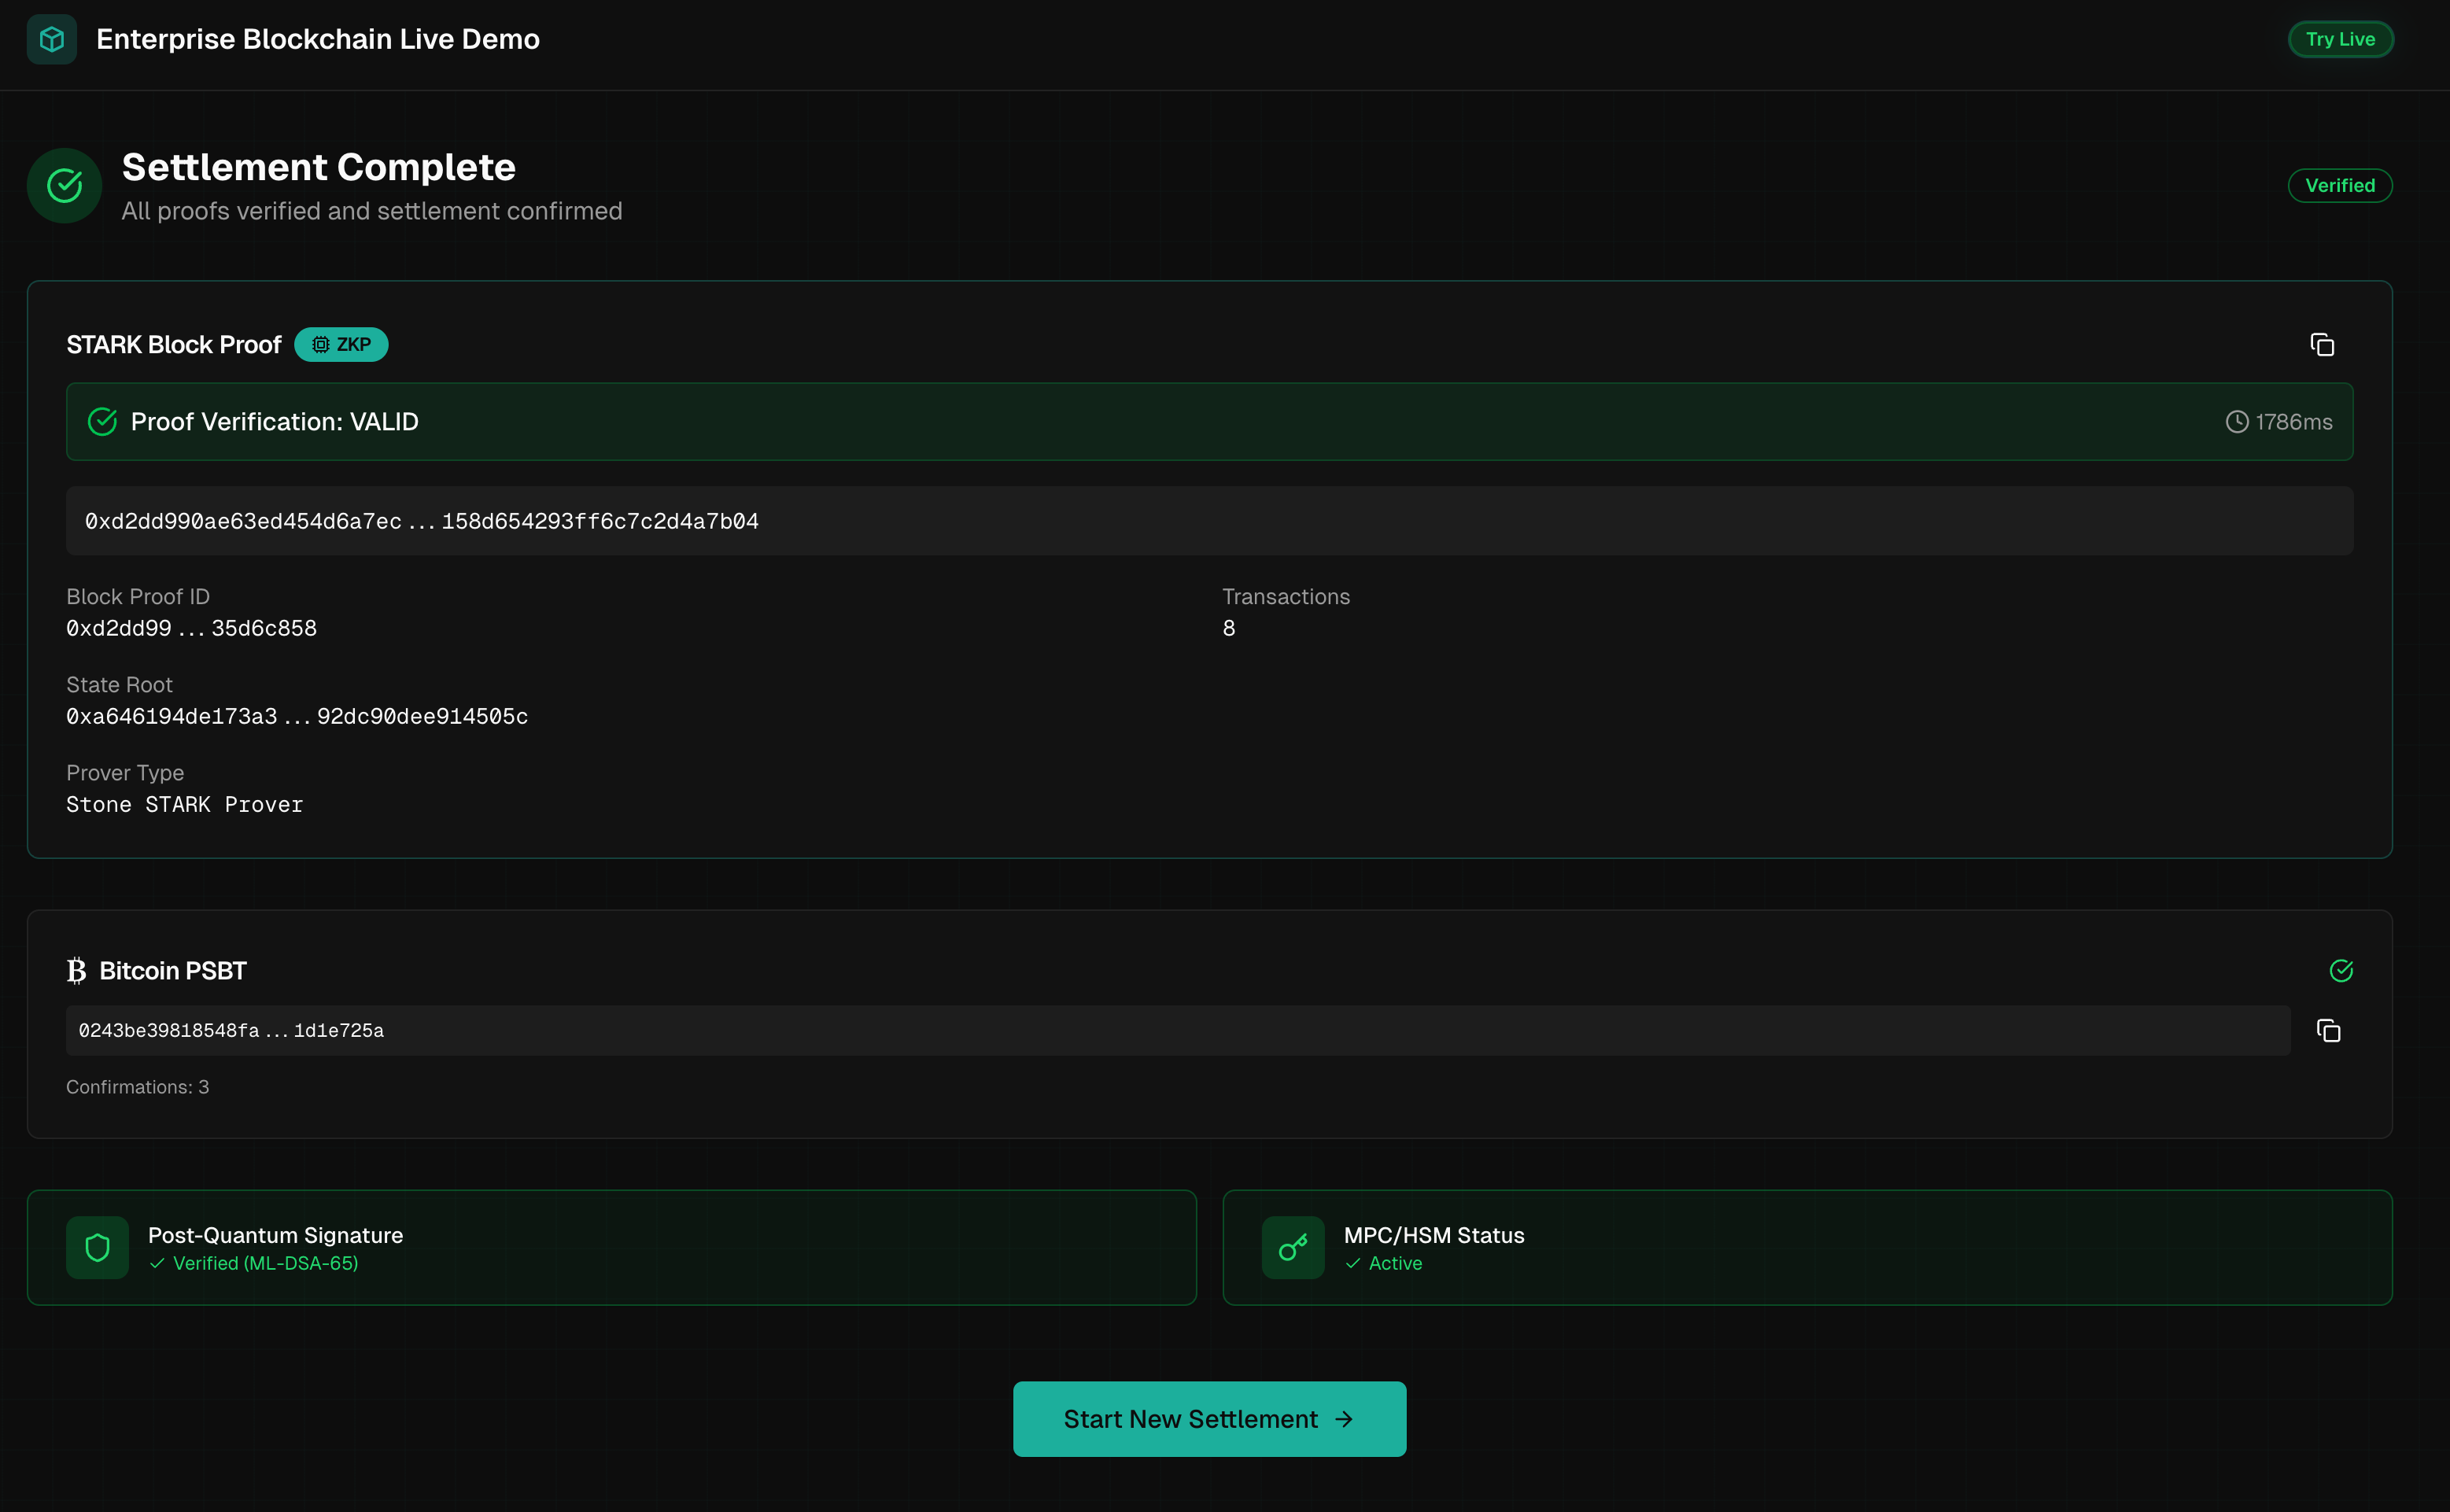This screenshot has width=2450, height=1512.
Task: Click the Stone STARK Prover text
Action: (x=184, y=804)
